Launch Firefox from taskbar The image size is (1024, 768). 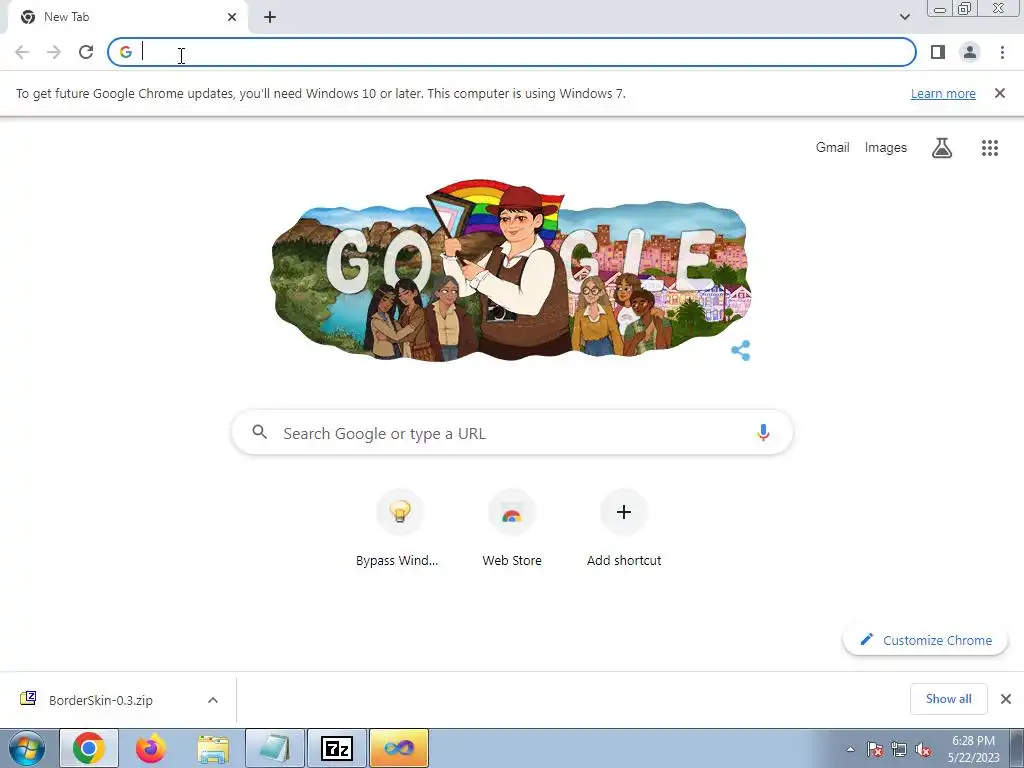pos(151,748)
